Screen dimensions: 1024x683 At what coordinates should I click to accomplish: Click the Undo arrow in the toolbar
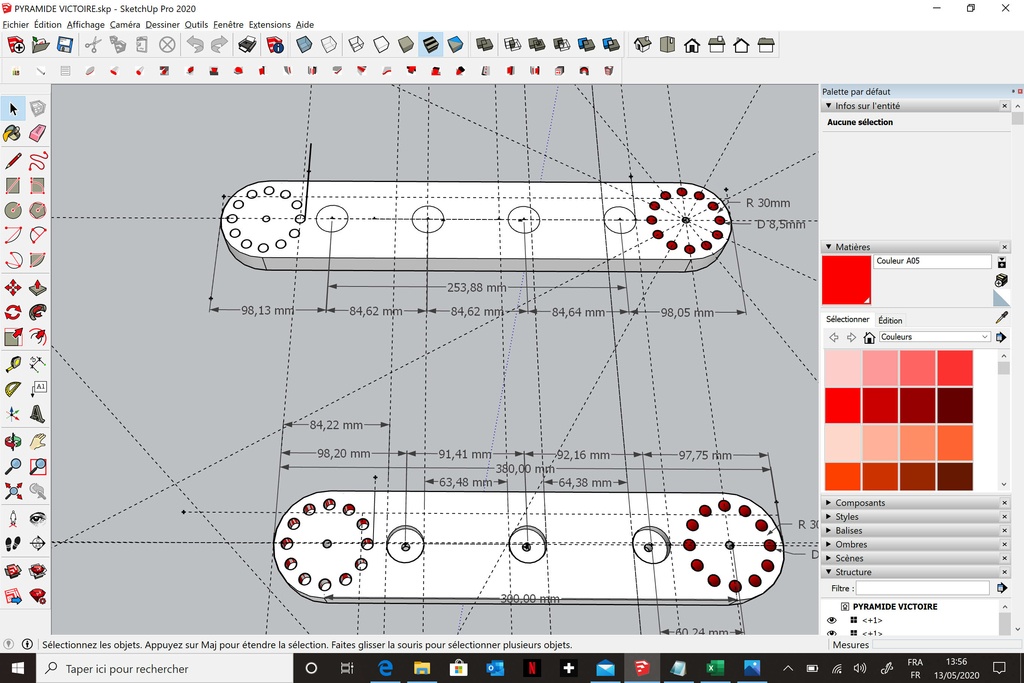tap(195, 45)
